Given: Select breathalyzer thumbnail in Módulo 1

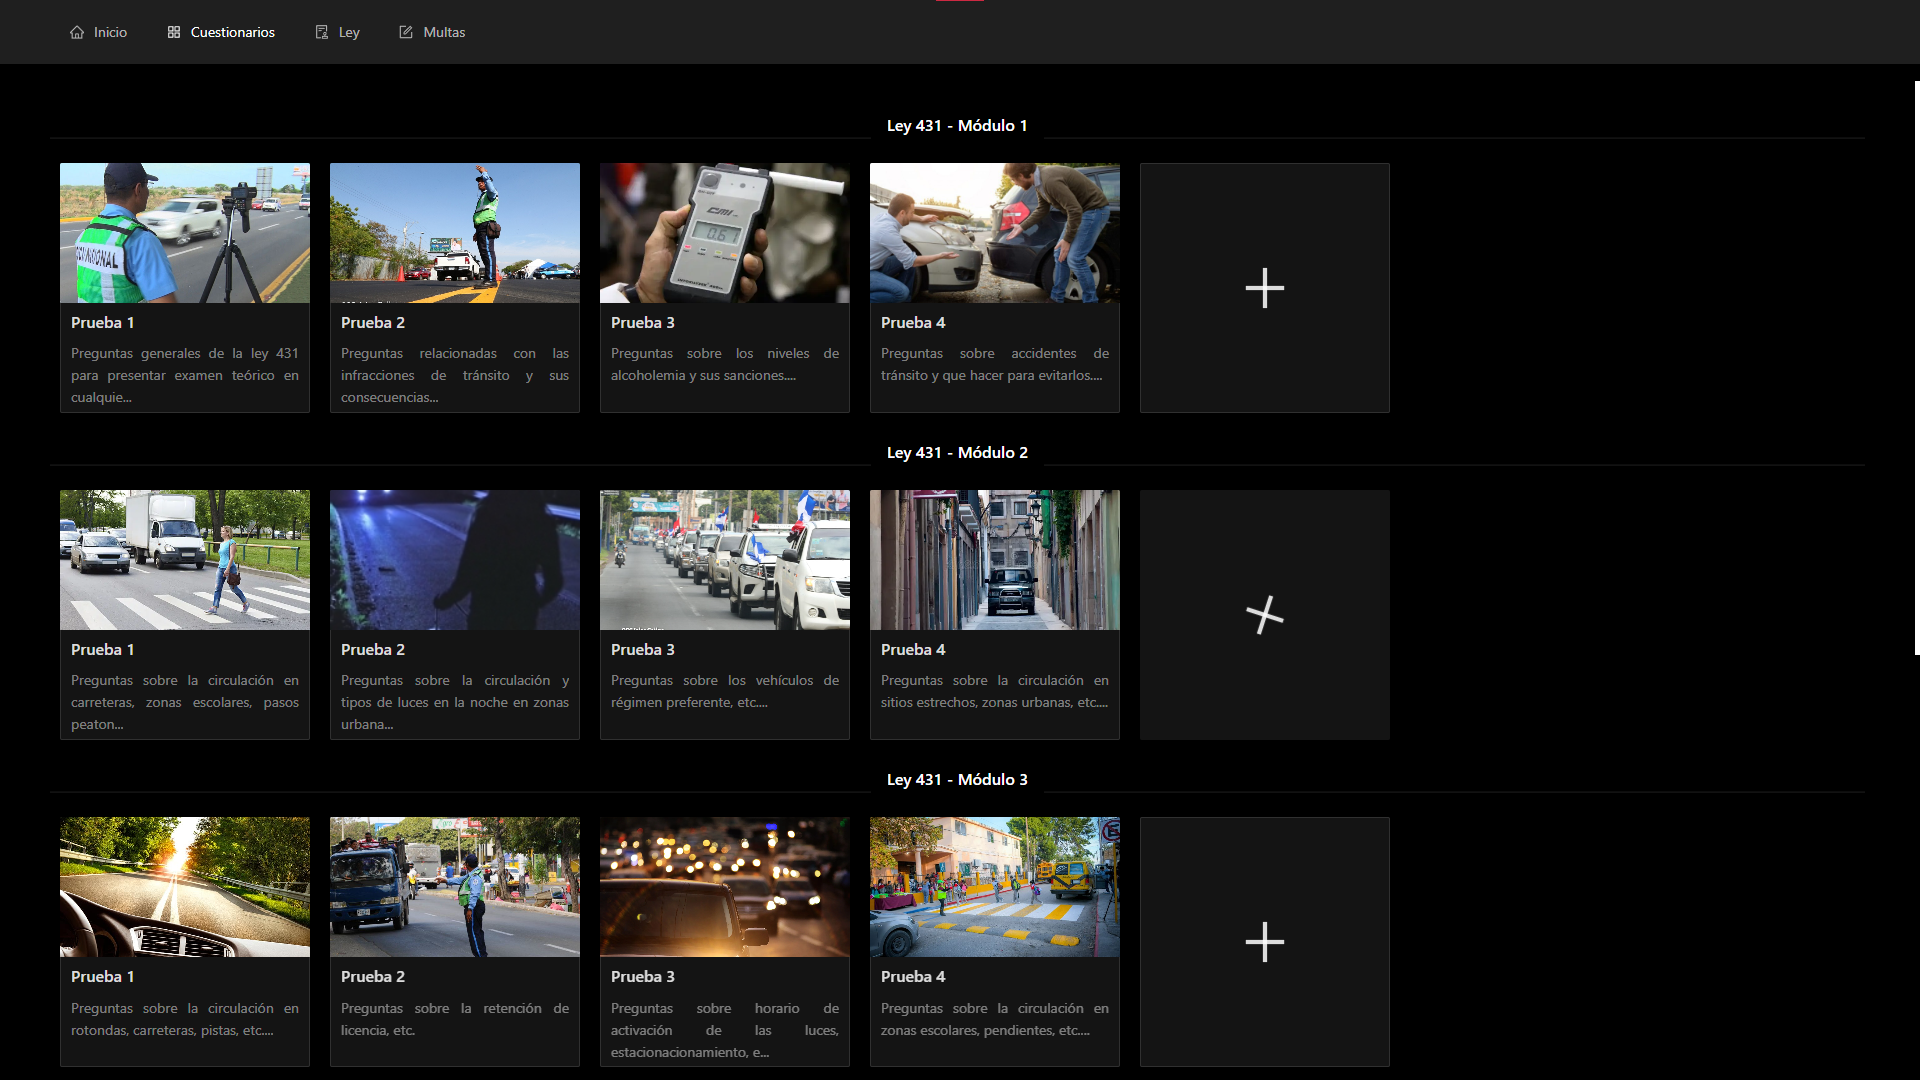Looking at the screenshot, I should [724, 233].
